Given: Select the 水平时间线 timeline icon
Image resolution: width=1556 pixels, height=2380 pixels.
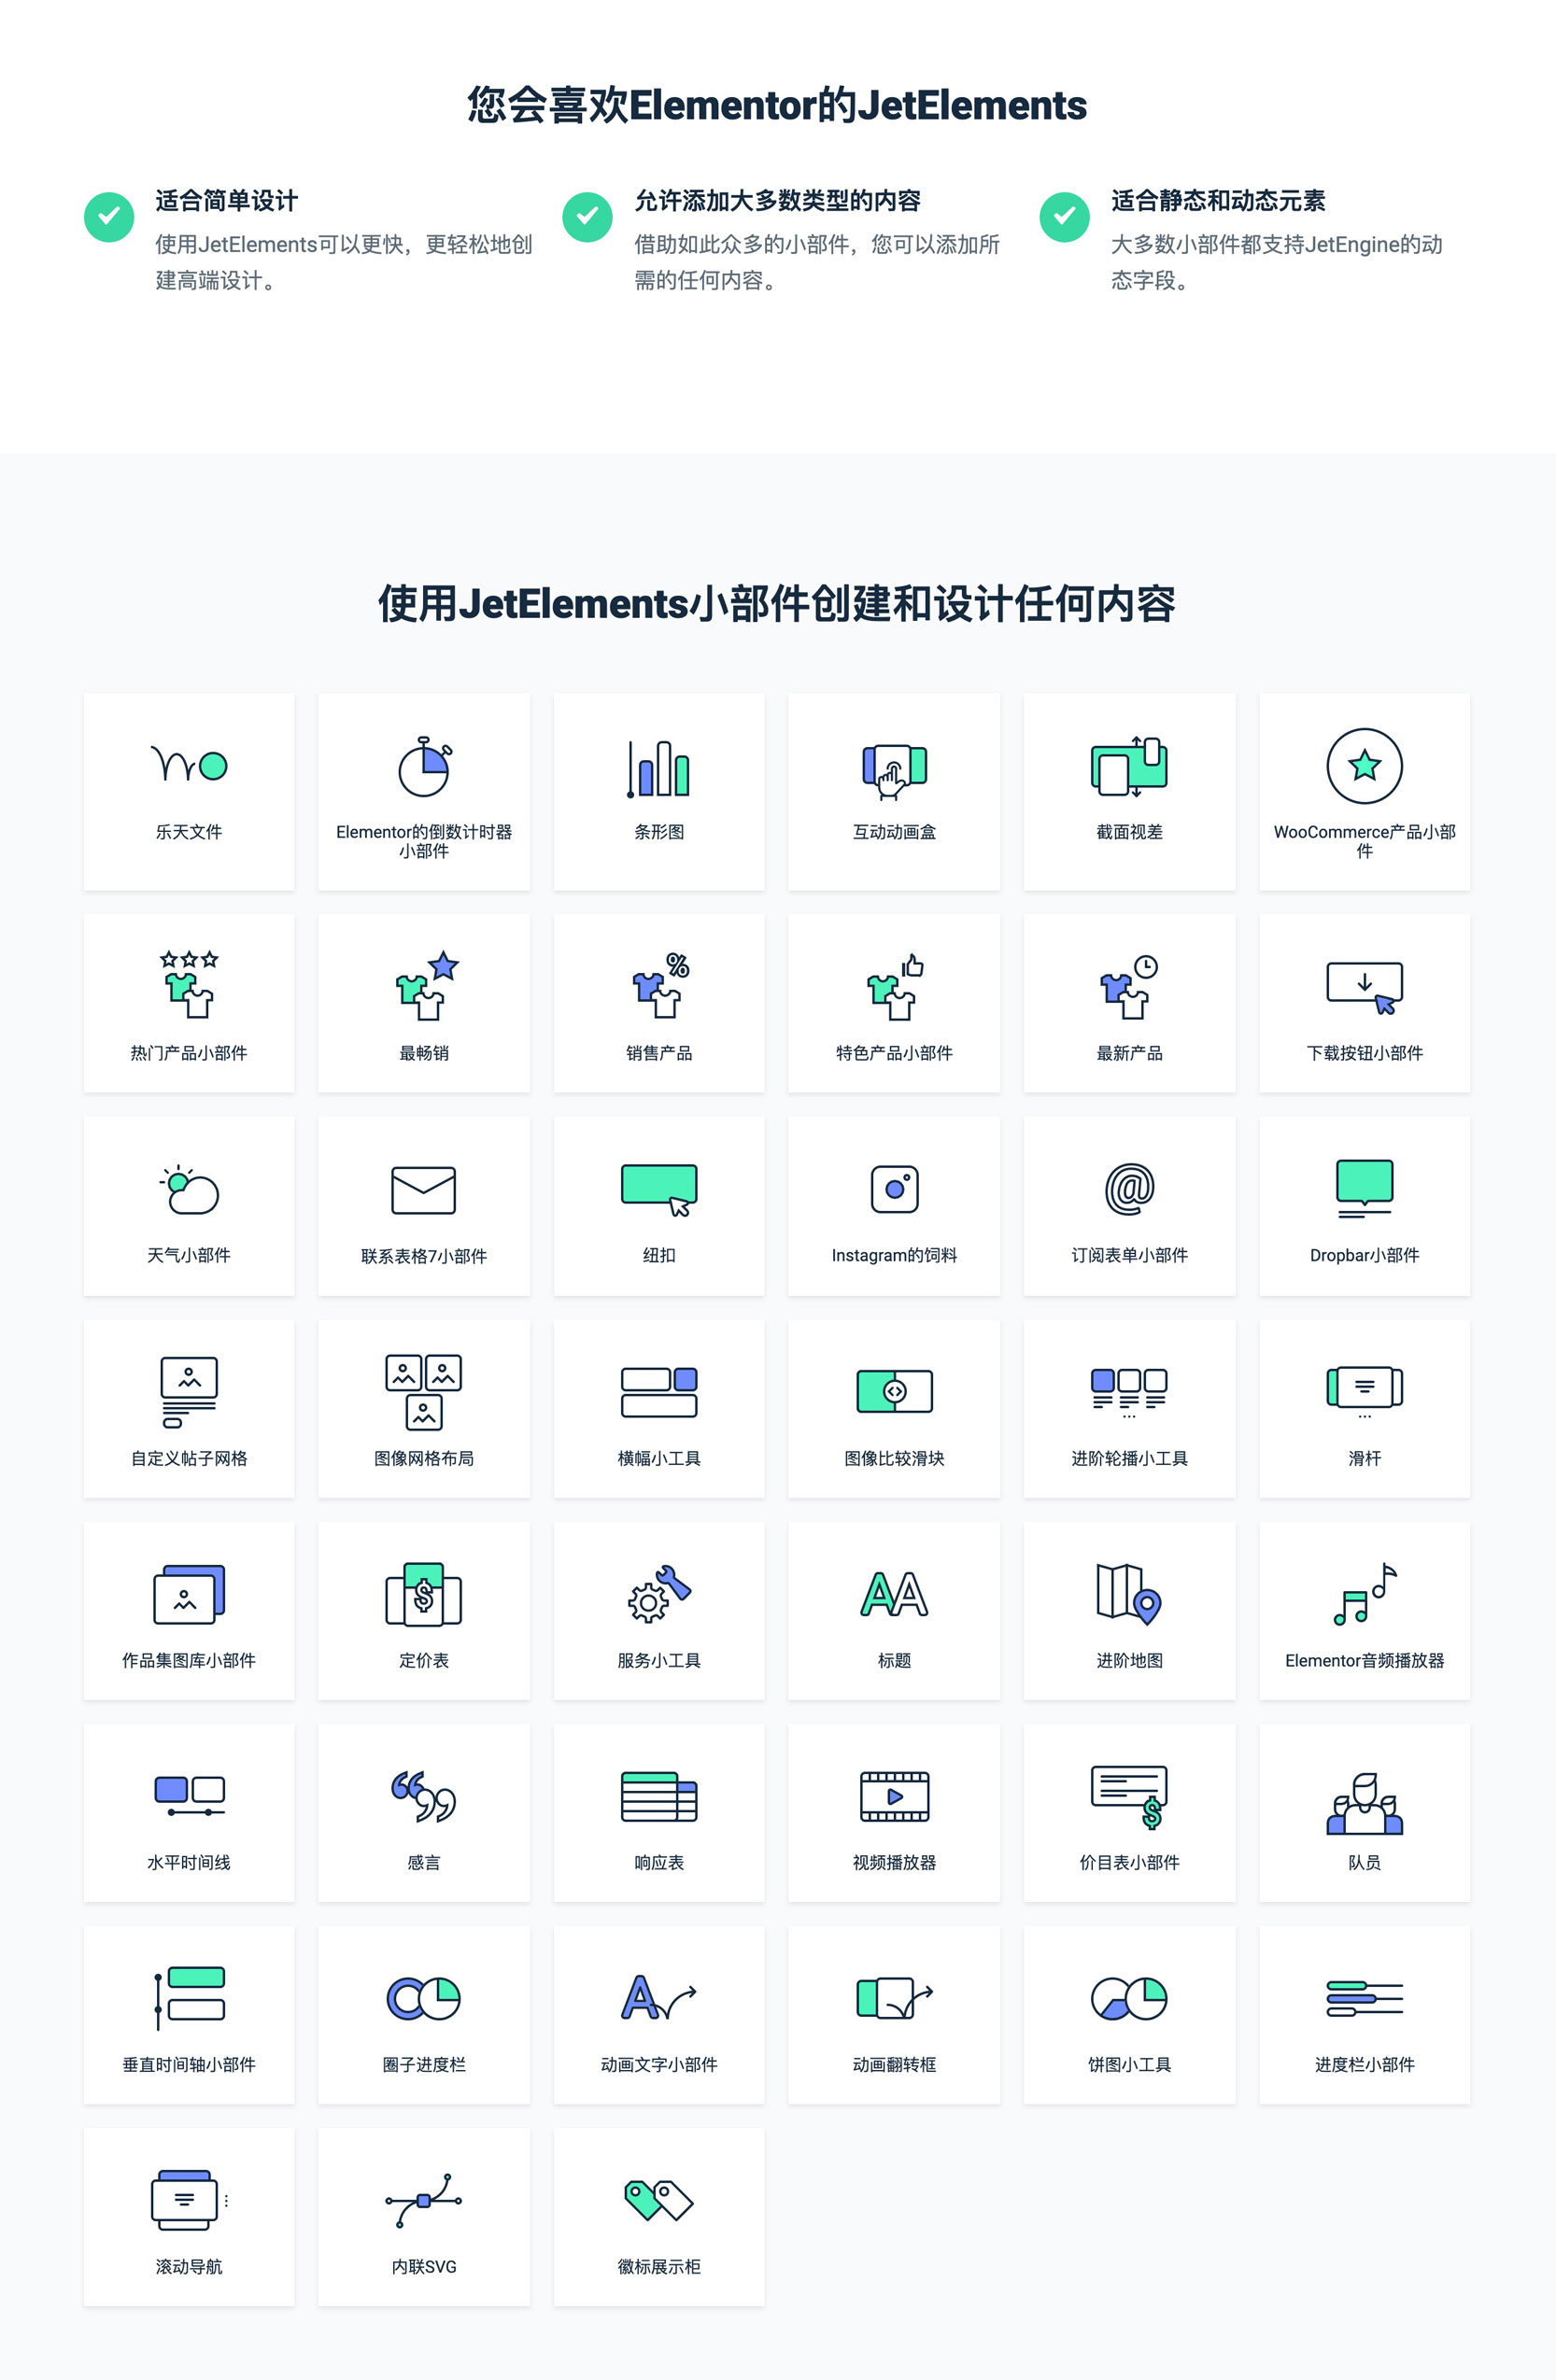Looking at the screenshot, I should pos(189,1796).
